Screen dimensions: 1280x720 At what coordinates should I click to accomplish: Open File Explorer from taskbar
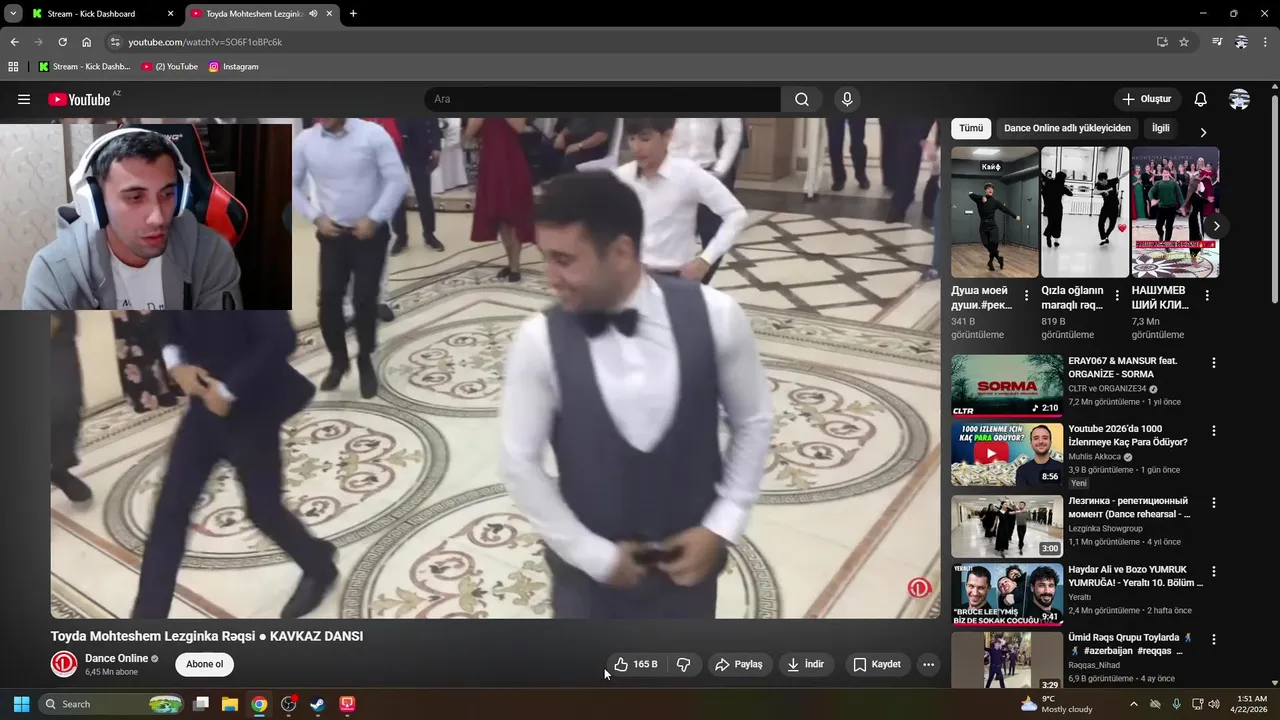coord(230,704)
